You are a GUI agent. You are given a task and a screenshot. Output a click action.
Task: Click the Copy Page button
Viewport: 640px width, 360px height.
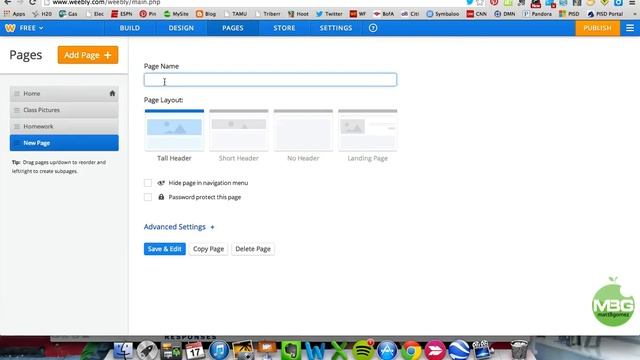click(208, 249)
